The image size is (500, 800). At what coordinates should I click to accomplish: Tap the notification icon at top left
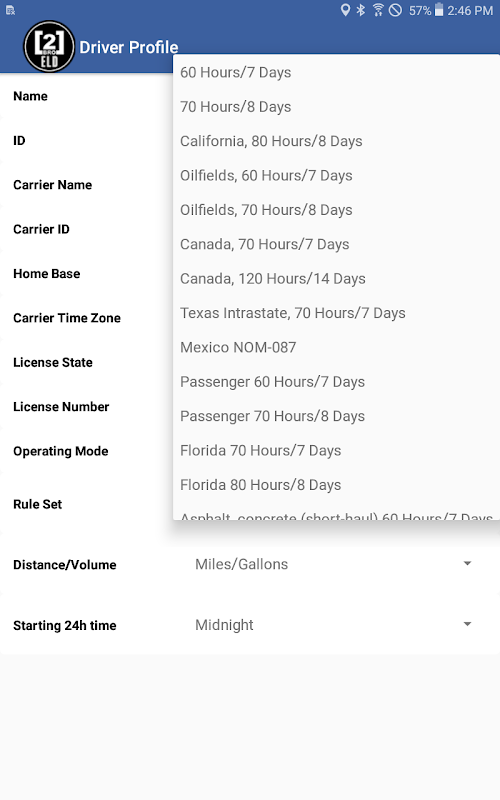[10, 10]
